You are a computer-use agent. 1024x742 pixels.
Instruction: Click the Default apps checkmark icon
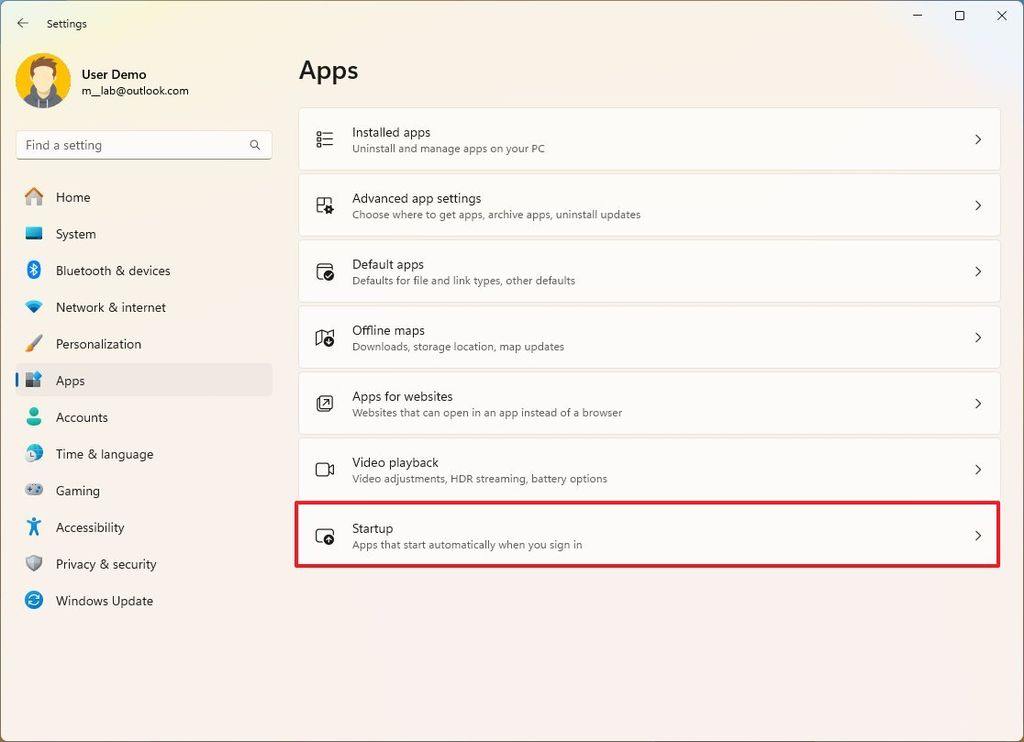click(x=324, y=271)
